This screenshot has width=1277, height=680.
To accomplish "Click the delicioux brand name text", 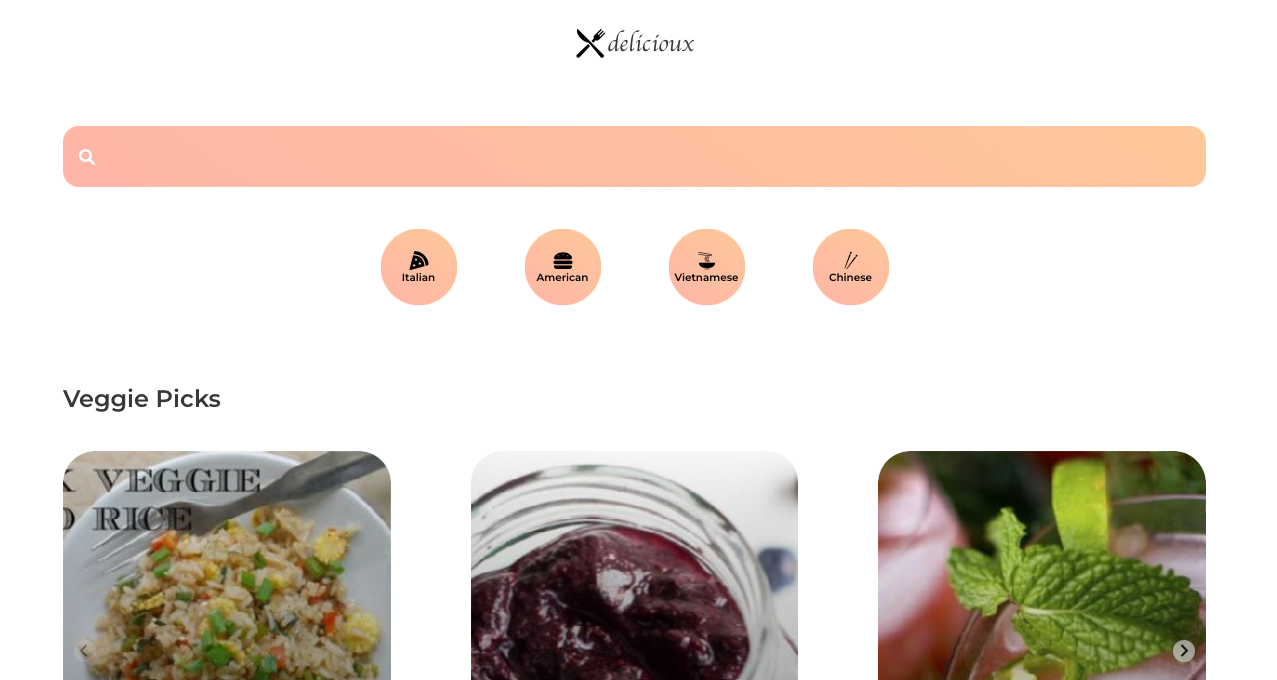I will click(x=650, y=43).
